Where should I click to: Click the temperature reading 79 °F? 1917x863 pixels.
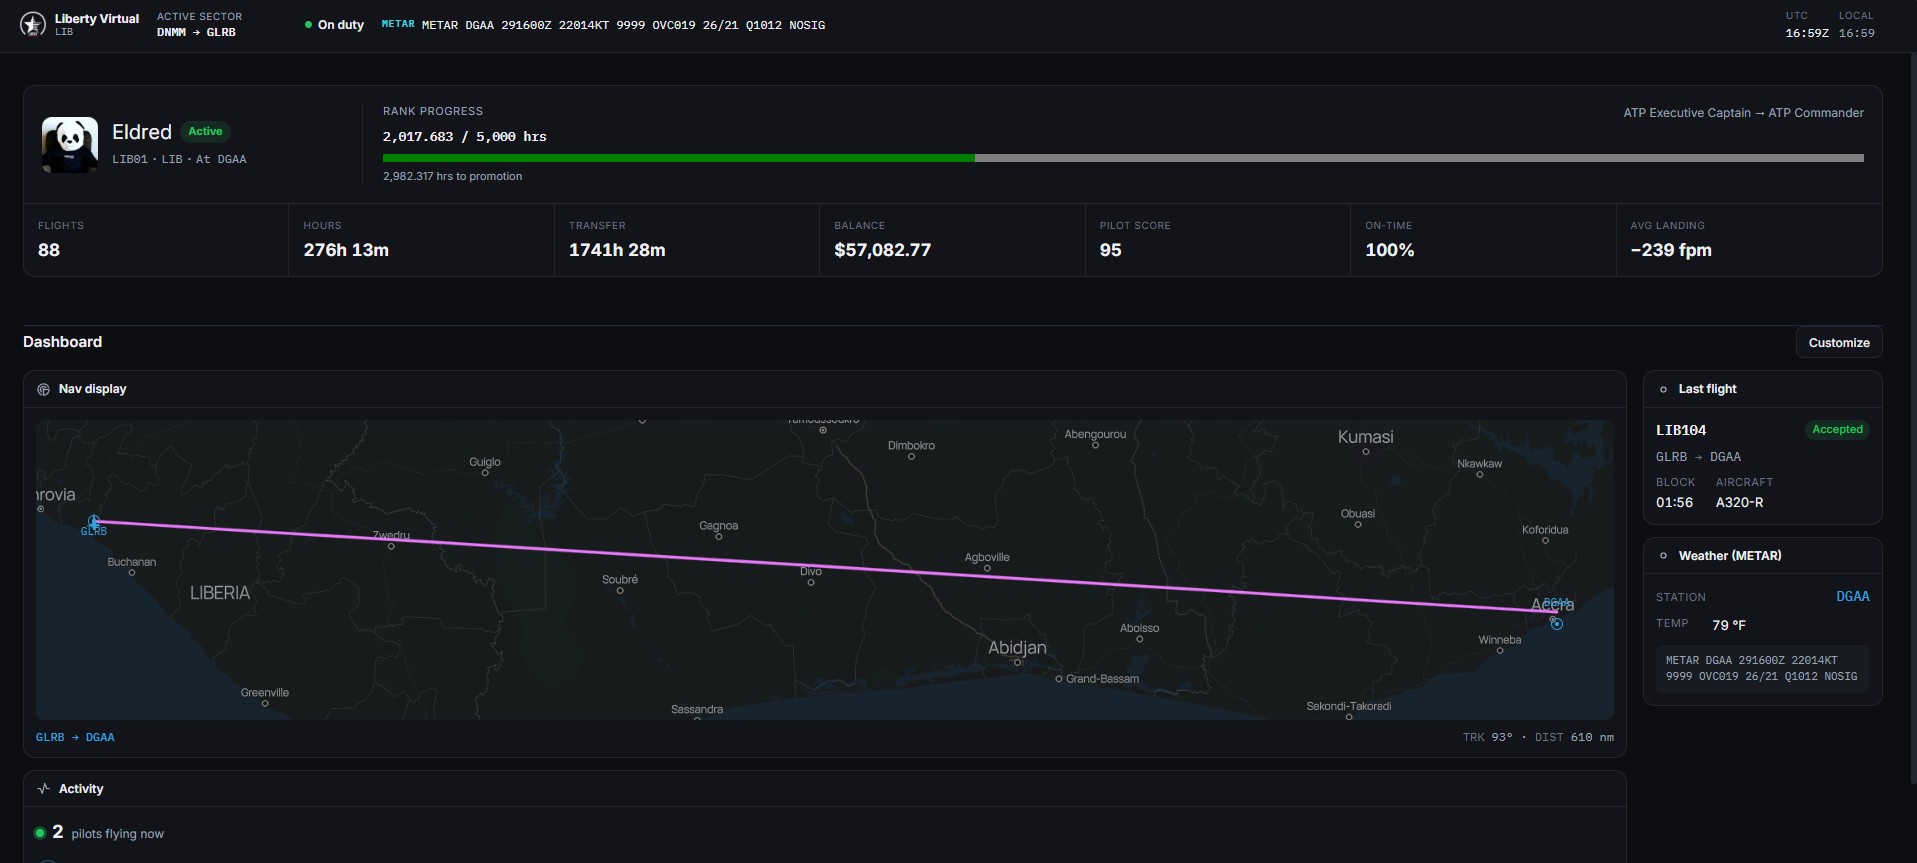point(1729,625)
